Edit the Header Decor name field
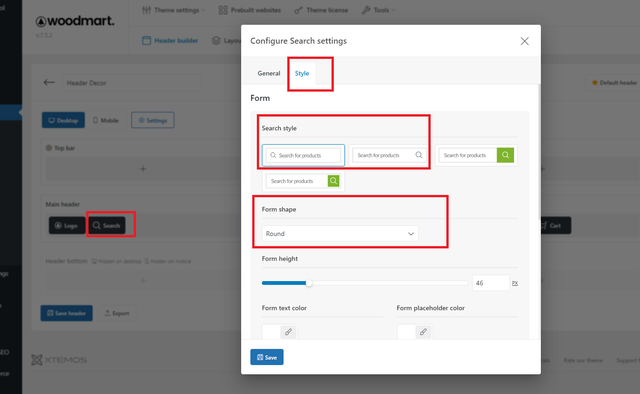 tap(131, 83)
